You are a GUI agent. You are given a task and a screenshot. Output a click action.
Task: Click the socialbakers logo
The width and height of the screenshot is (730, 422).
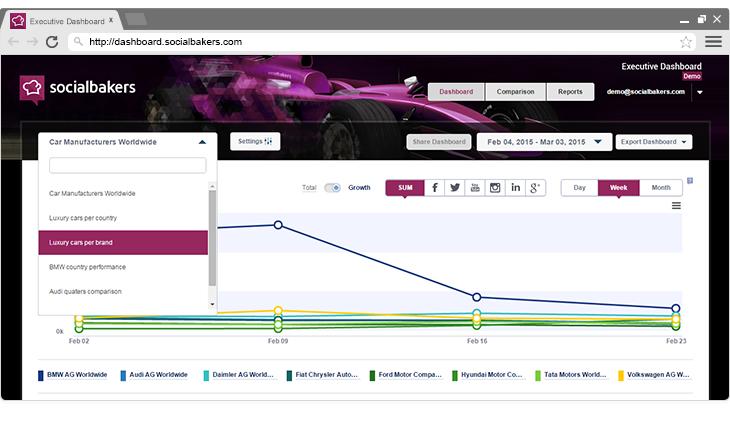(78, 88)
